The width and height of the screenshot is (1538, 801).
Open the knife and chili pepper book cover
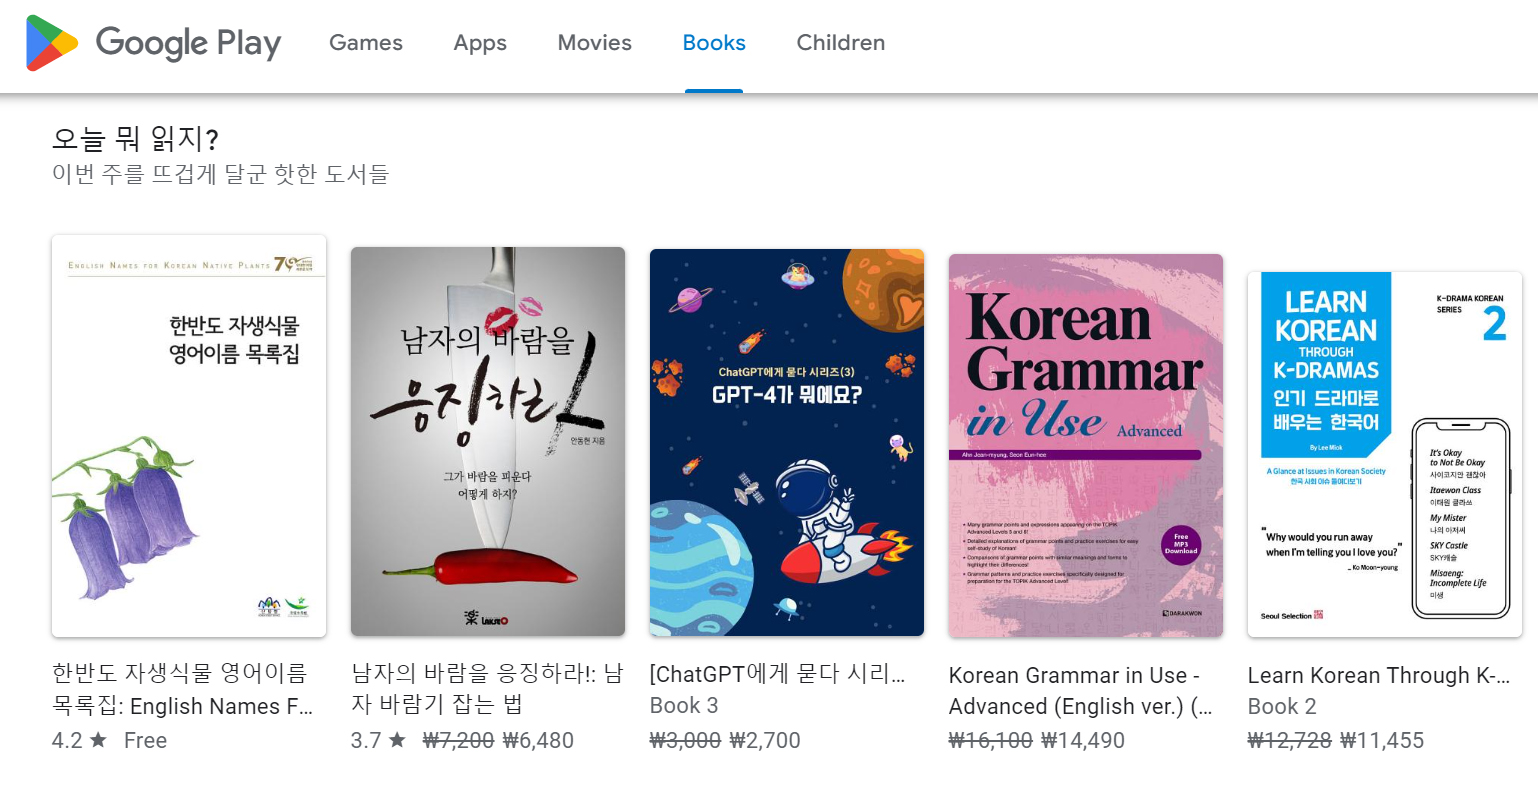(x=488, y=442)
